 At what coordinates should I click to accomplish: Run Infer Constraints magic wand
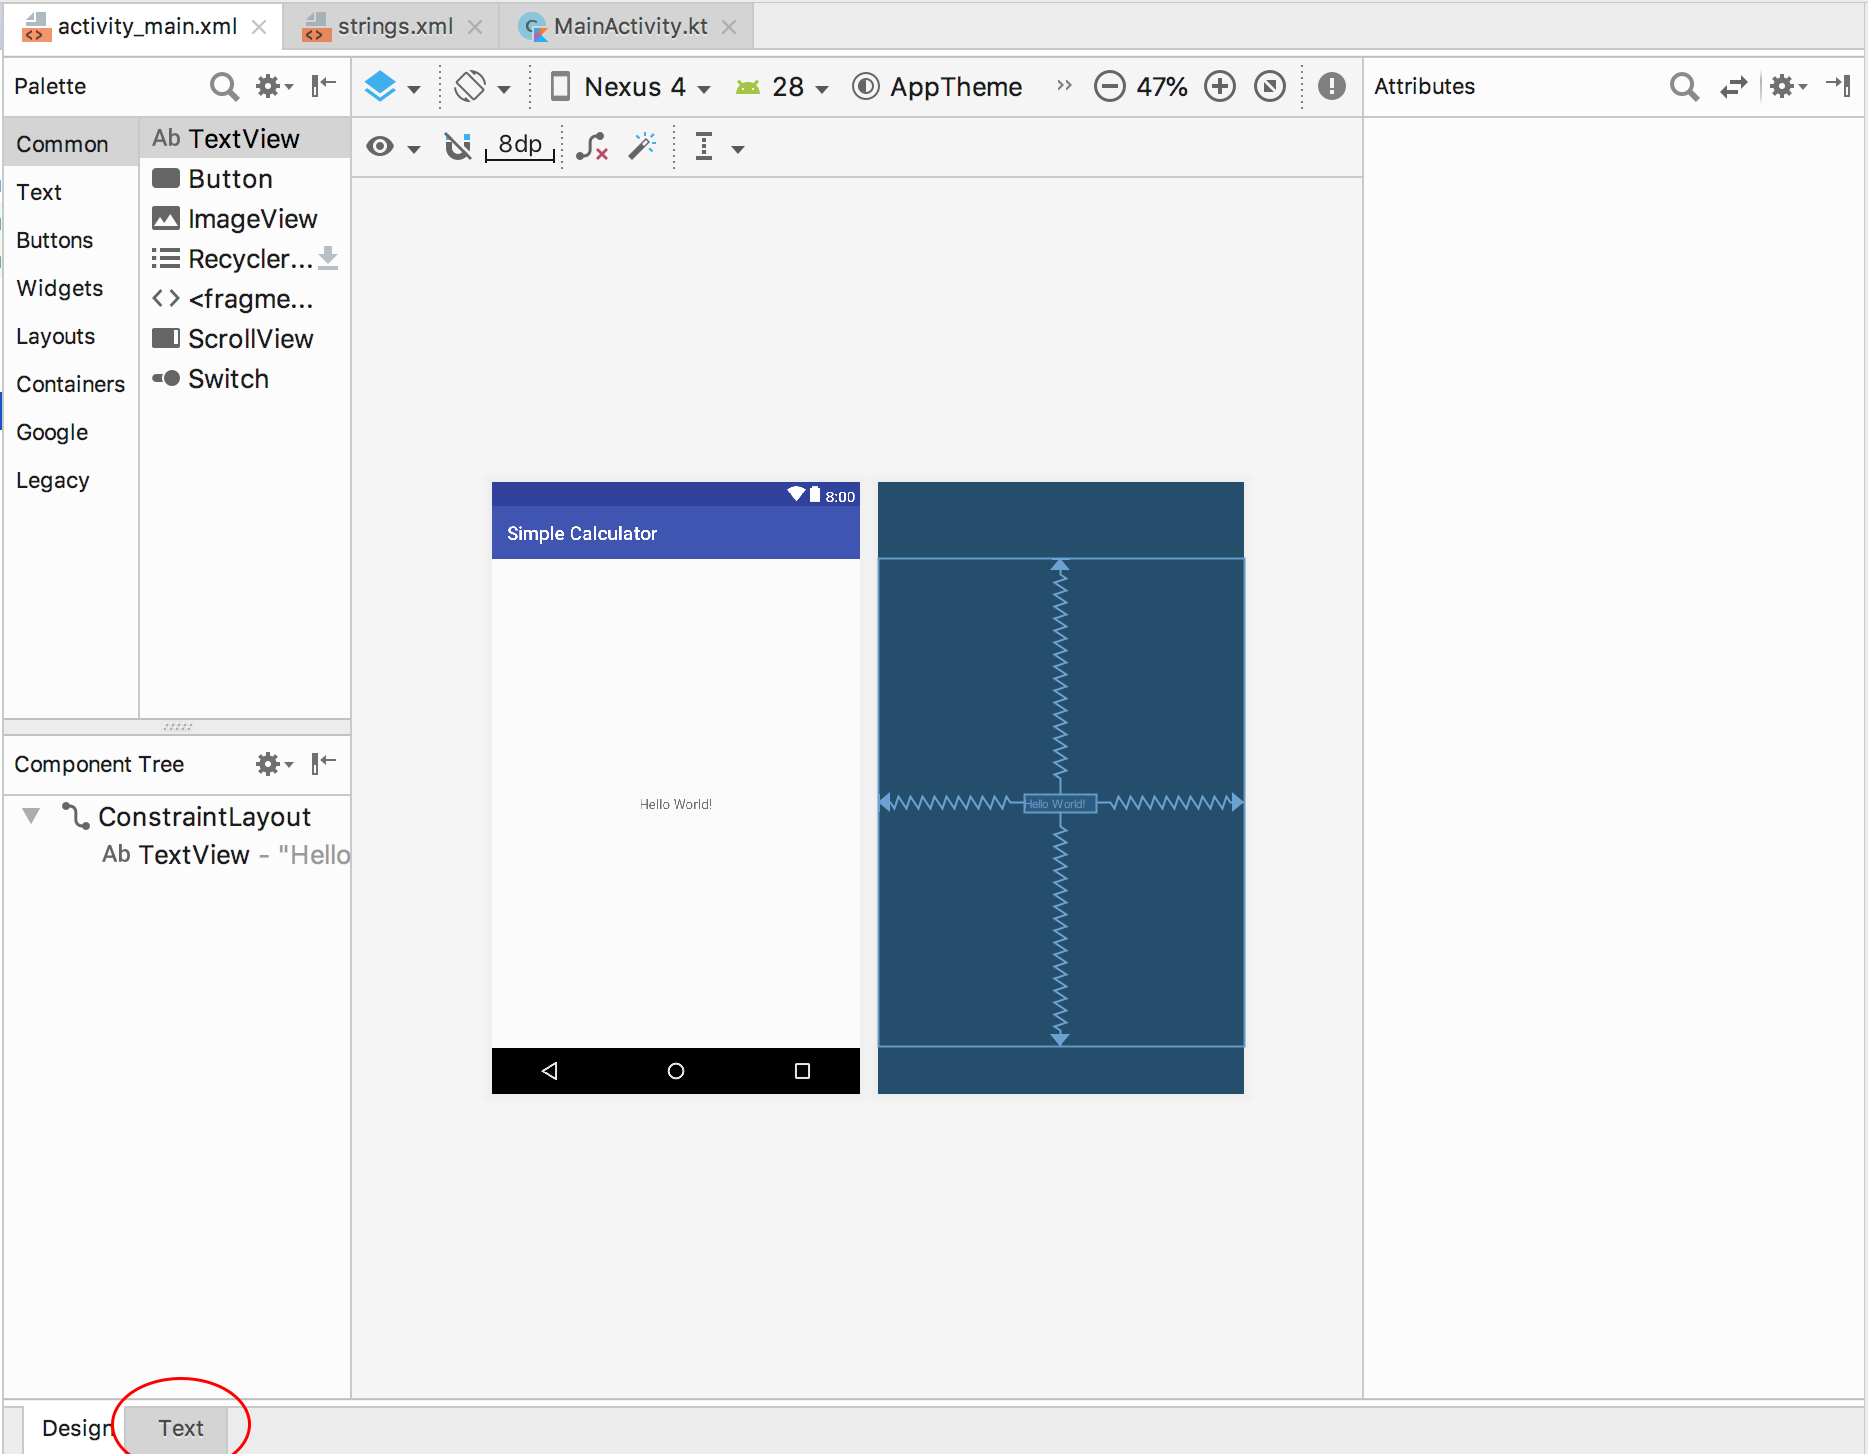point(642,147)
